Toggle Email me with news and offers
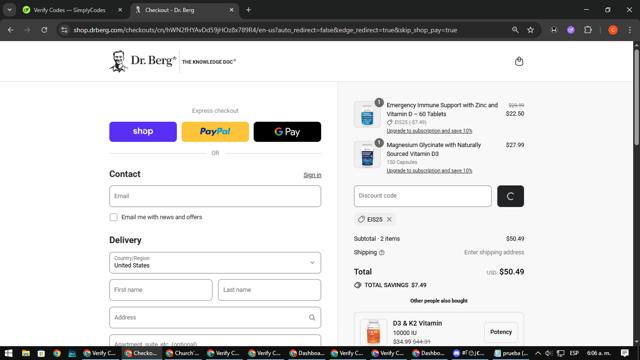Image resolution: width=640 pixels, height=360 pixels. [113, 217]
